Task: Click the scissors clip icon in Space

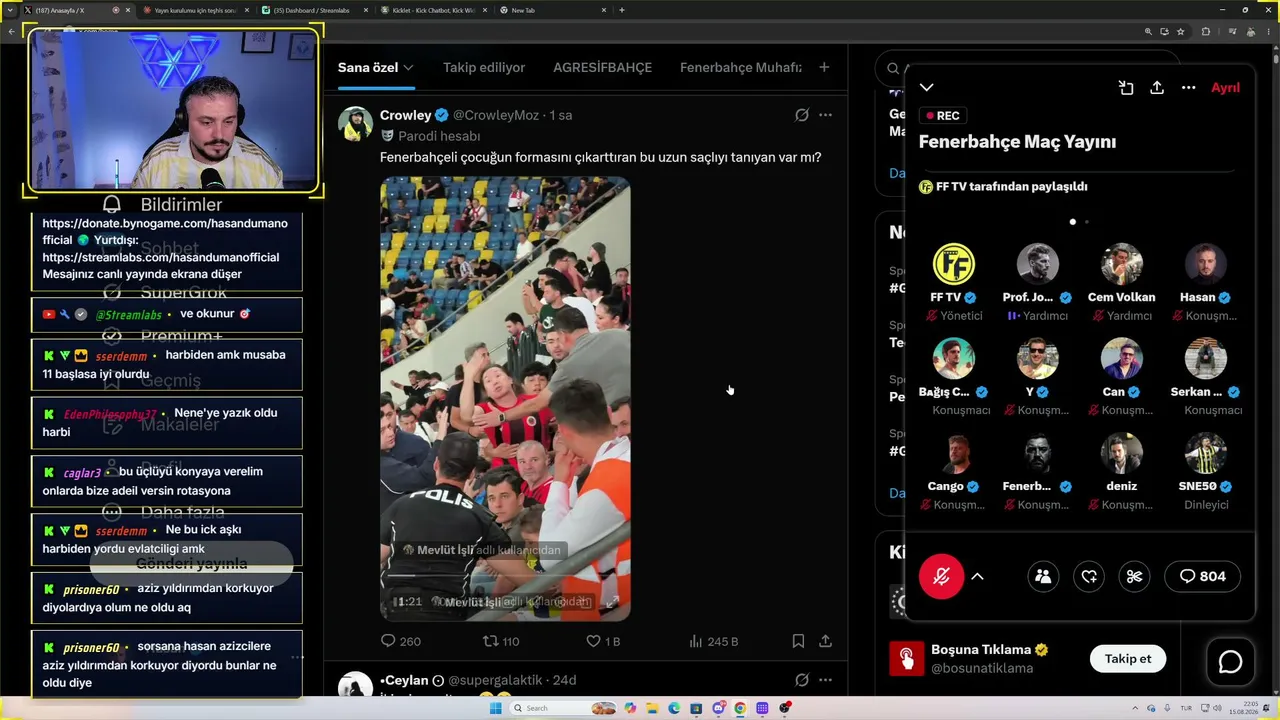Action: point(1134,576)
